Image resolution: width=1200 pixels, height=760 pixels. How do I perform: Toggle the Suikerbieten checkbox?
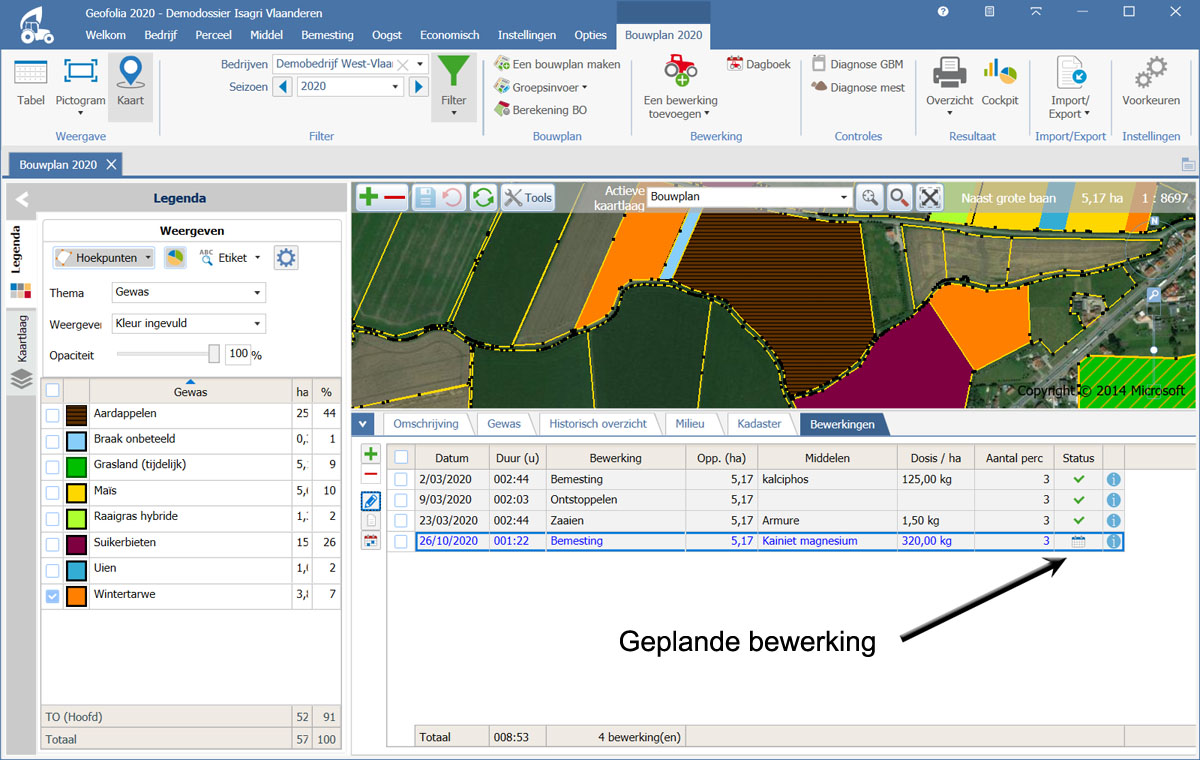[52, 544]
